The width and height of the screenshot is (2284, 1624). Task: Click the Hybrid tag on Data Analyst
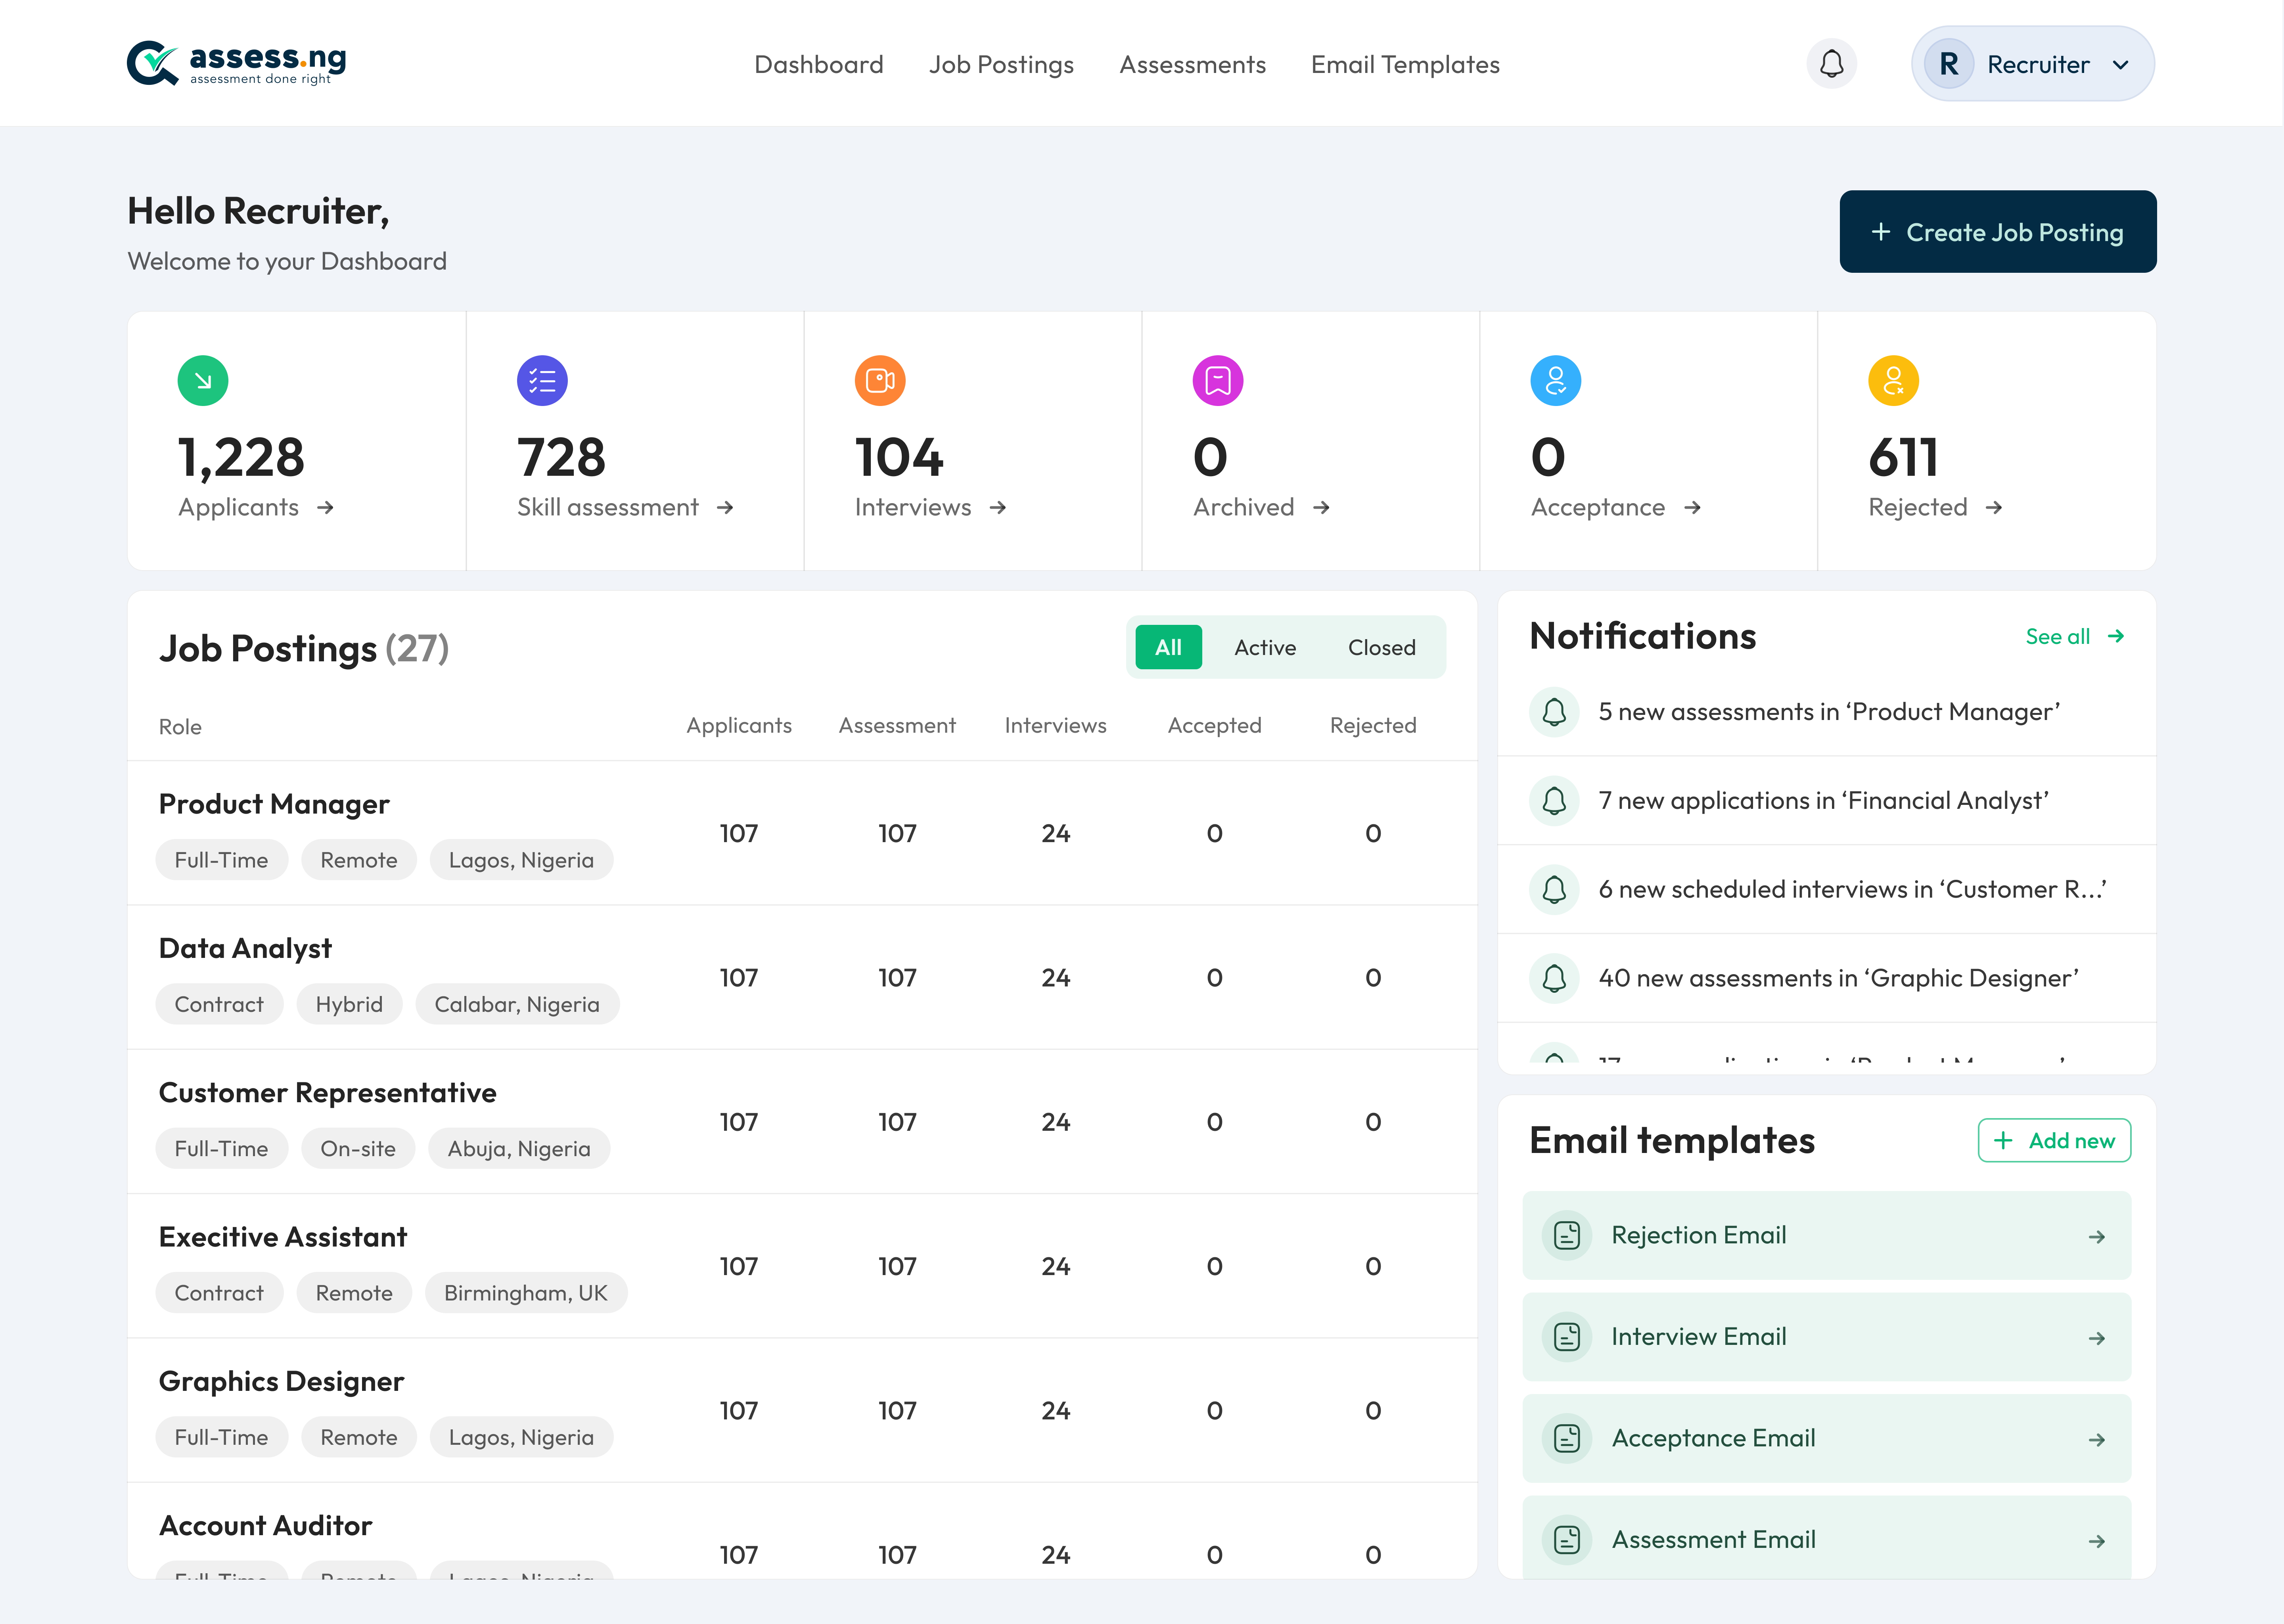tap(349, 1004)
